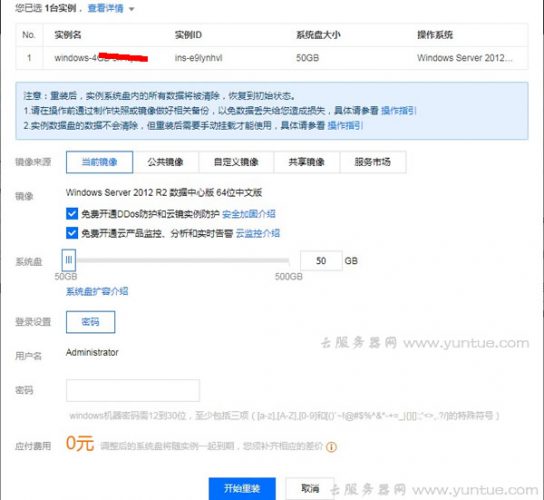Click the 取消 button
Image resolution: width=544 pixels, height=500 pixels.
310,489
